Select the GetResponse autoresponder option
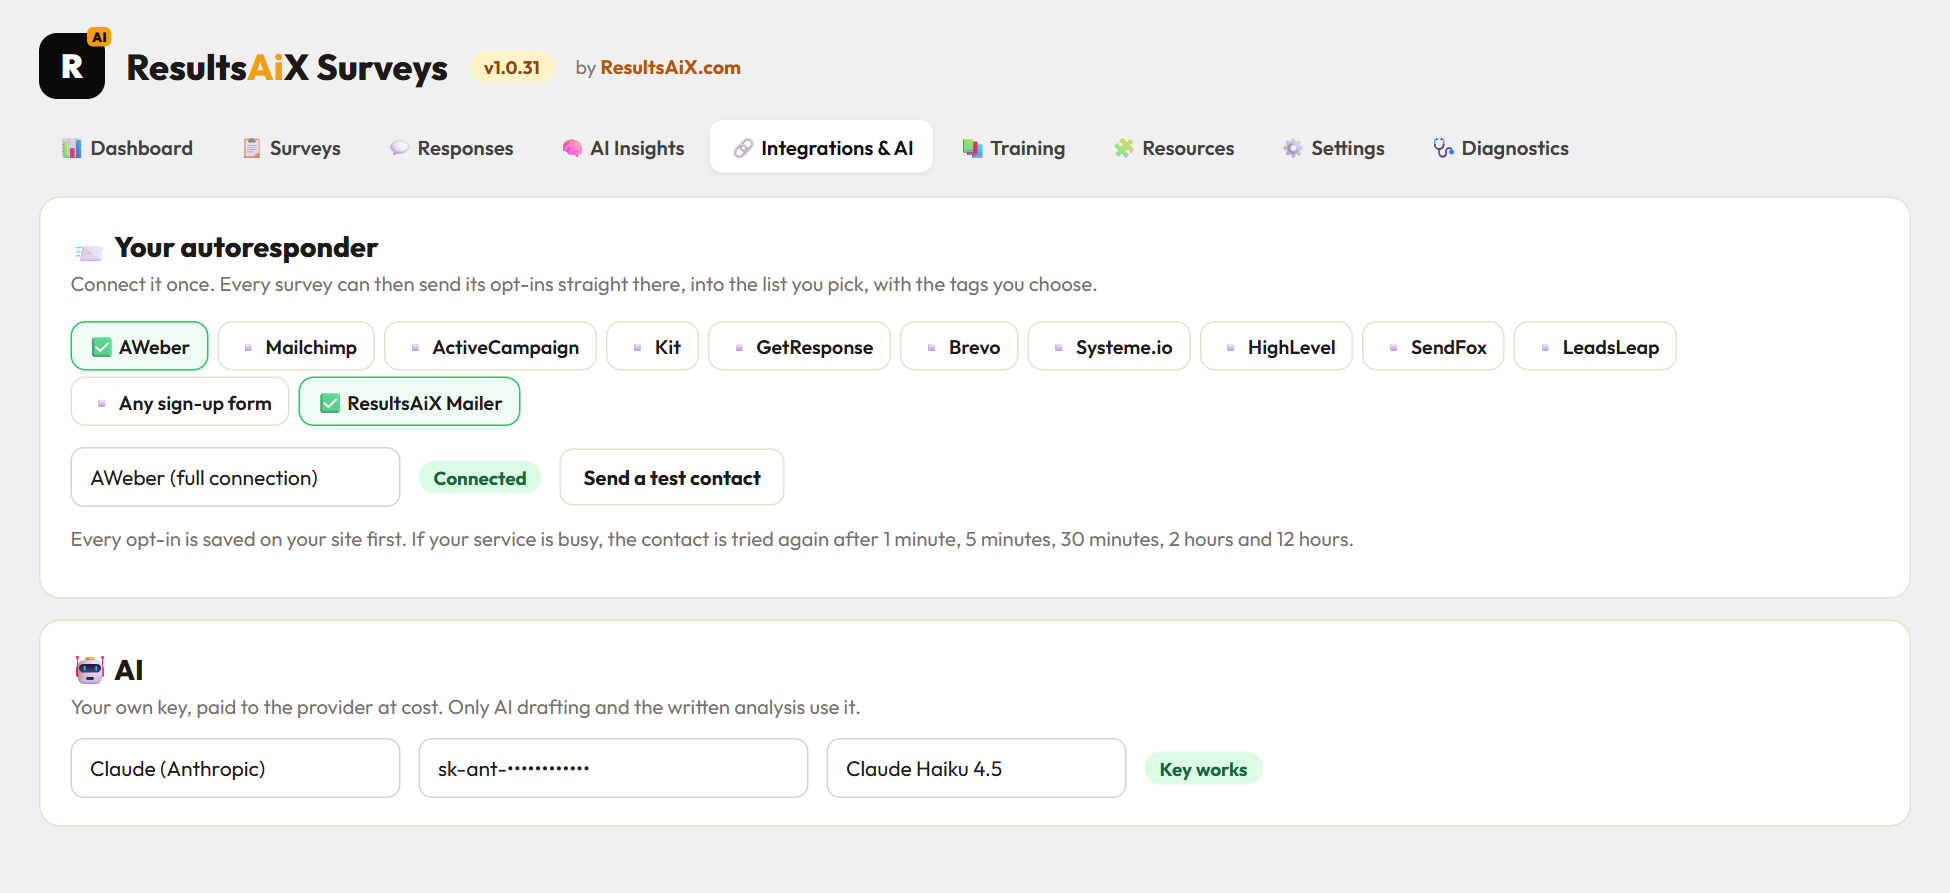The width and height of the screenshot is (1950, 893). point(799,346)
